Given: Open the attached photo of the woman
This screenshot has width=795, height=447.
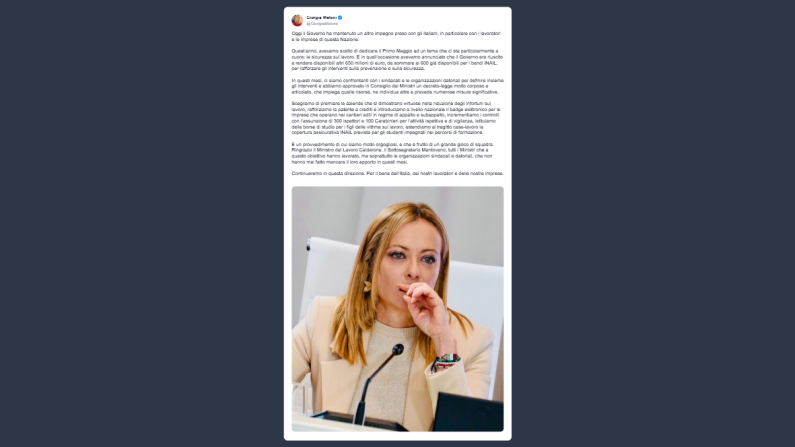Looking at the screenshot, I should (398, 309).
